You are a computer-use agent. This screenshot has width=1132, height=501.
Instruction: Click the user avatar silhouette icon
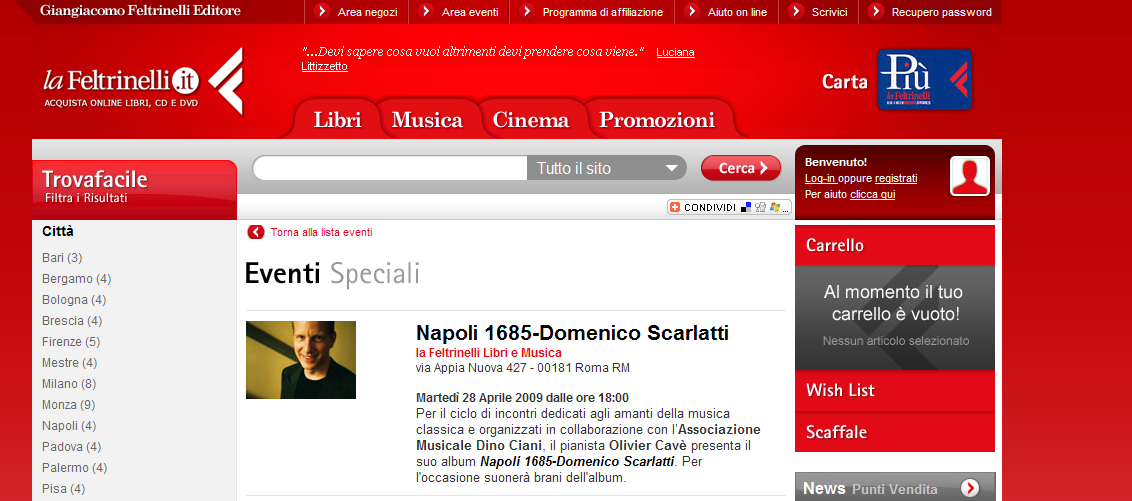click(970, 175)
